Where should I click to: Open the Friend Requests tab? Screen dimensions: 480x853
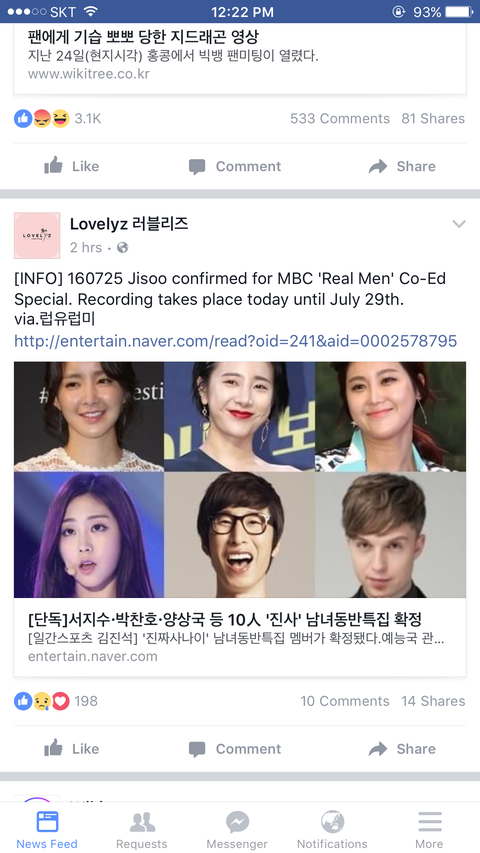pos(141,830)
